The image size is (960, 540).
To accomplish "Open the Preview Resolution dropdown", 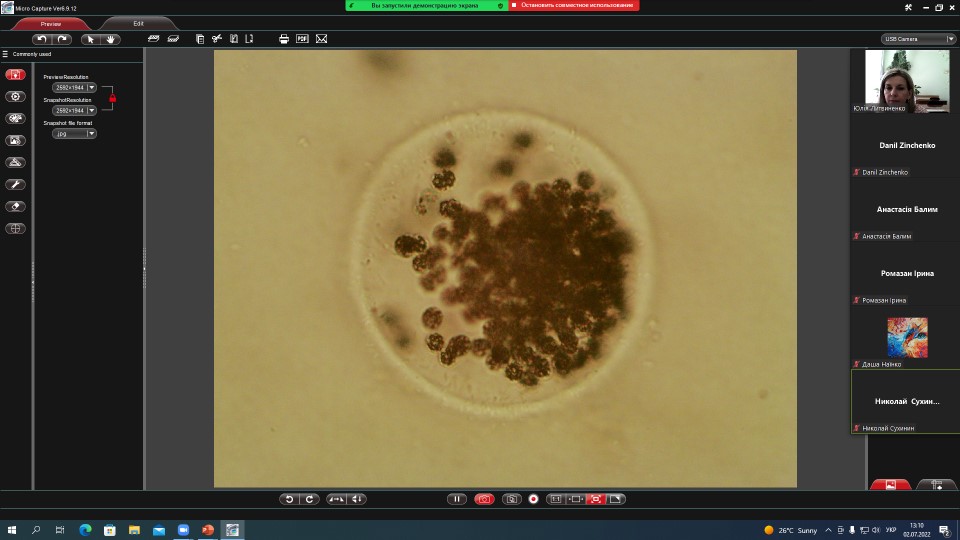I will 74,88.
